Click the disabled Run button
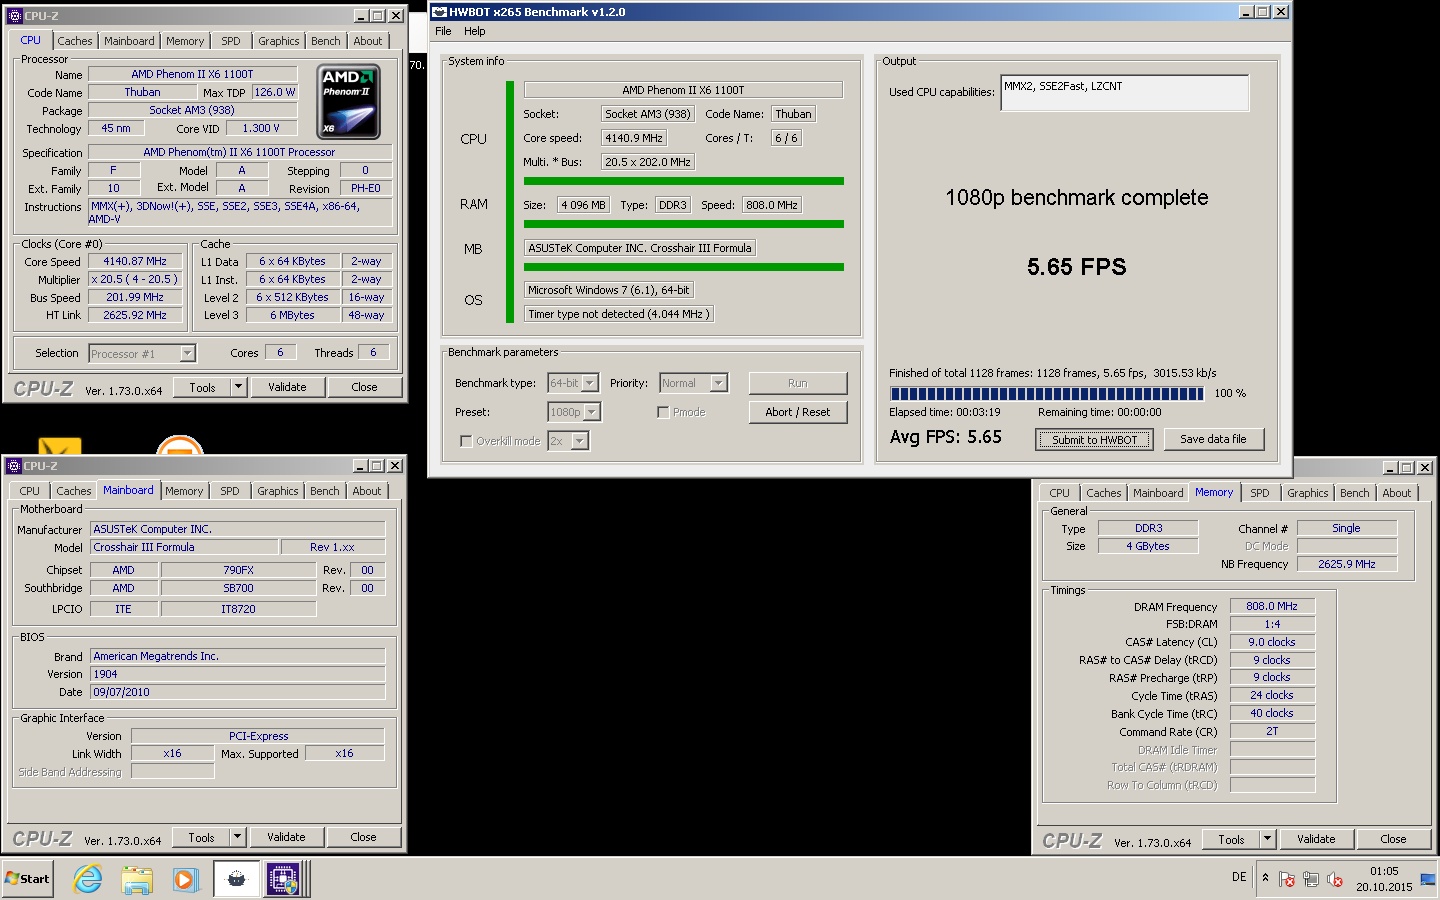 [798, 383]
